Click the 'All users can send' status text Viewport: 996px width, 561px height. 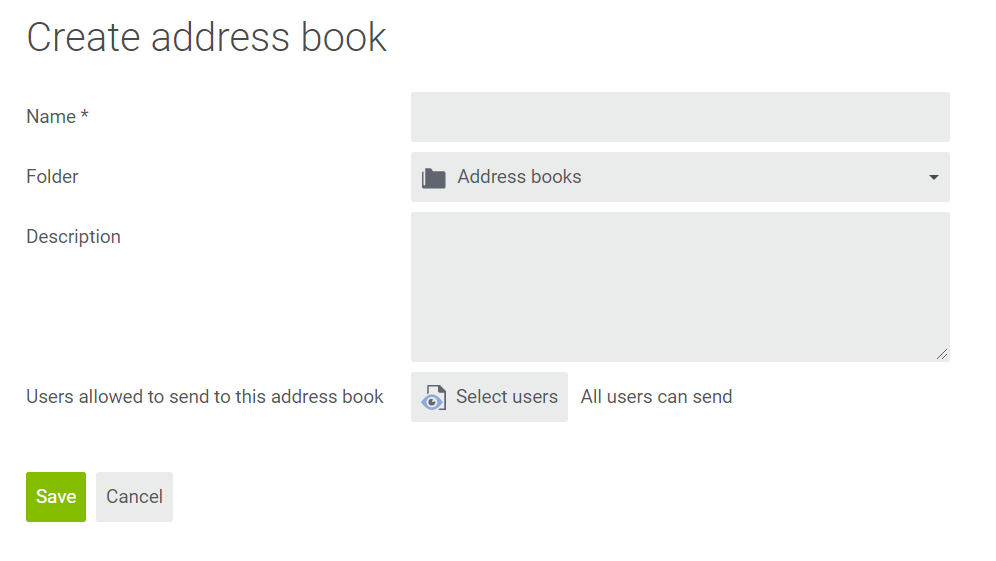[656, 397]
